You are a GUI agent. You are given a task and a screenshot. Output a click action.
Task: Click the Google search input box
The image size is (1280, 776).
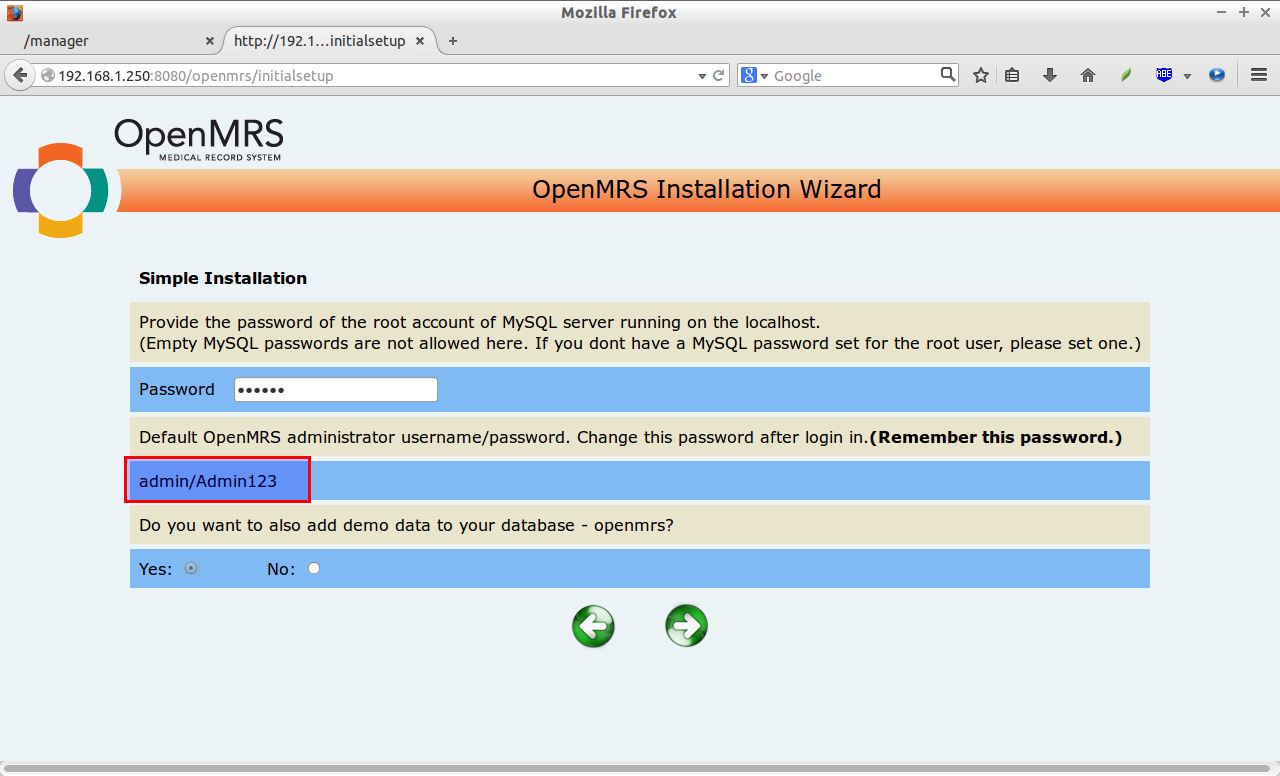click(855, 75)
